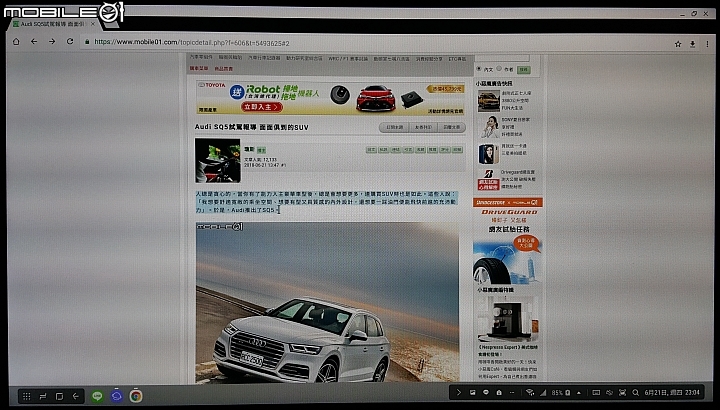Open the tray search magnifier
This screenshot has width=720, height=410.
point(636,393)
